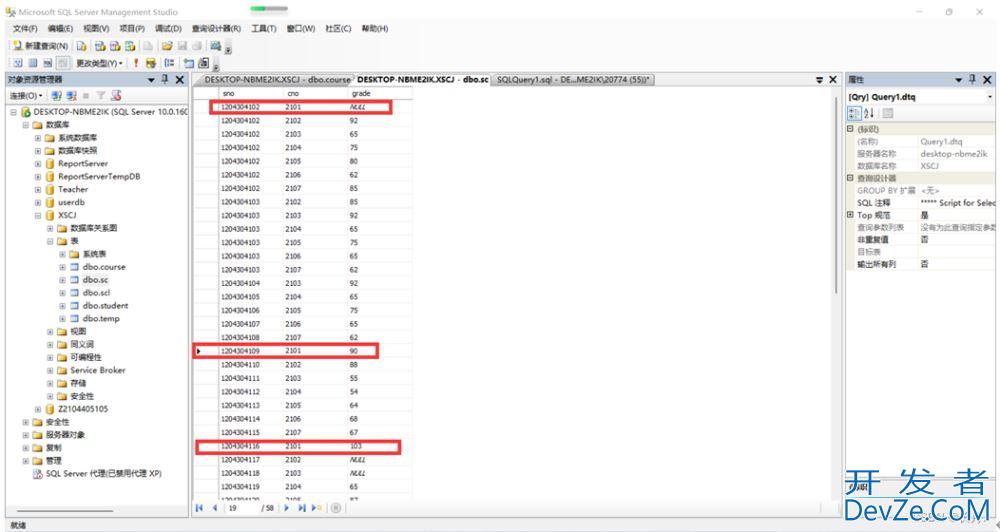Select the dbo.temp table in tree
This screenshot has width=1000, height=532.
101,318
